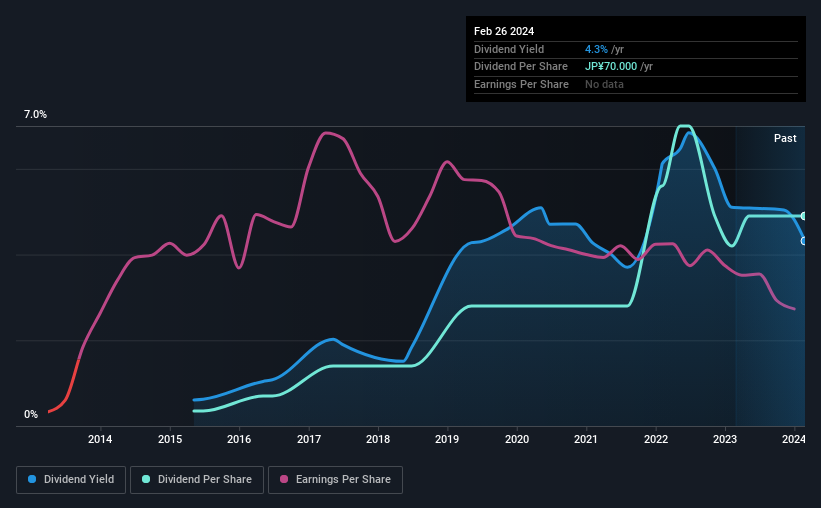Select the 2024 x-axis label
Viewport: 821px width, 508px height.
(794, 439)
